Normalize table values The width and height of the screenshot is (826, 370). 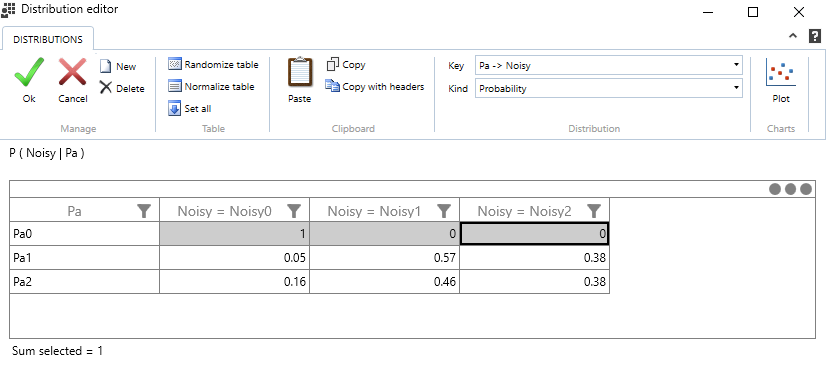[x=211, y=86]
